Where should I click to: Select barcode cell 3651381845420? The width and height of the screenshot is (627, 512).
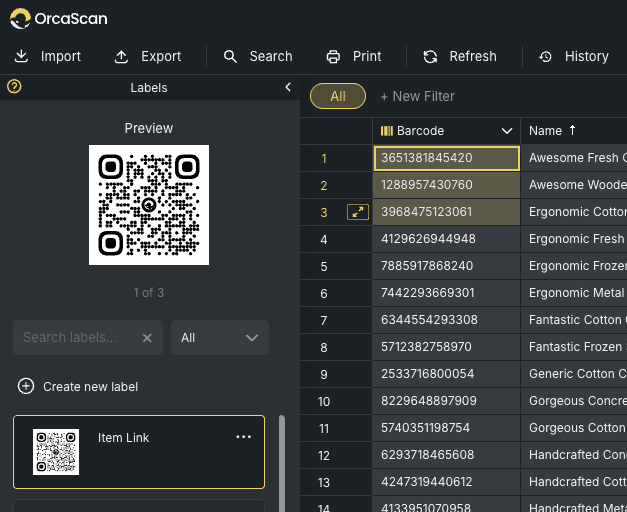pyautogui.click(x=446, y=158)
